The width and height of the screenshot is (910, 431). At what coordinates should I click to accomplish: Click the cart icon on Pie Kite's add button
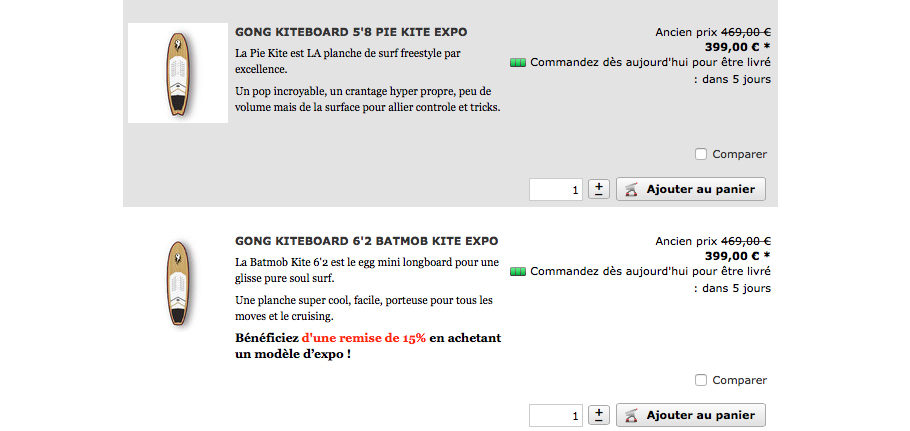(x=631, y=189)
